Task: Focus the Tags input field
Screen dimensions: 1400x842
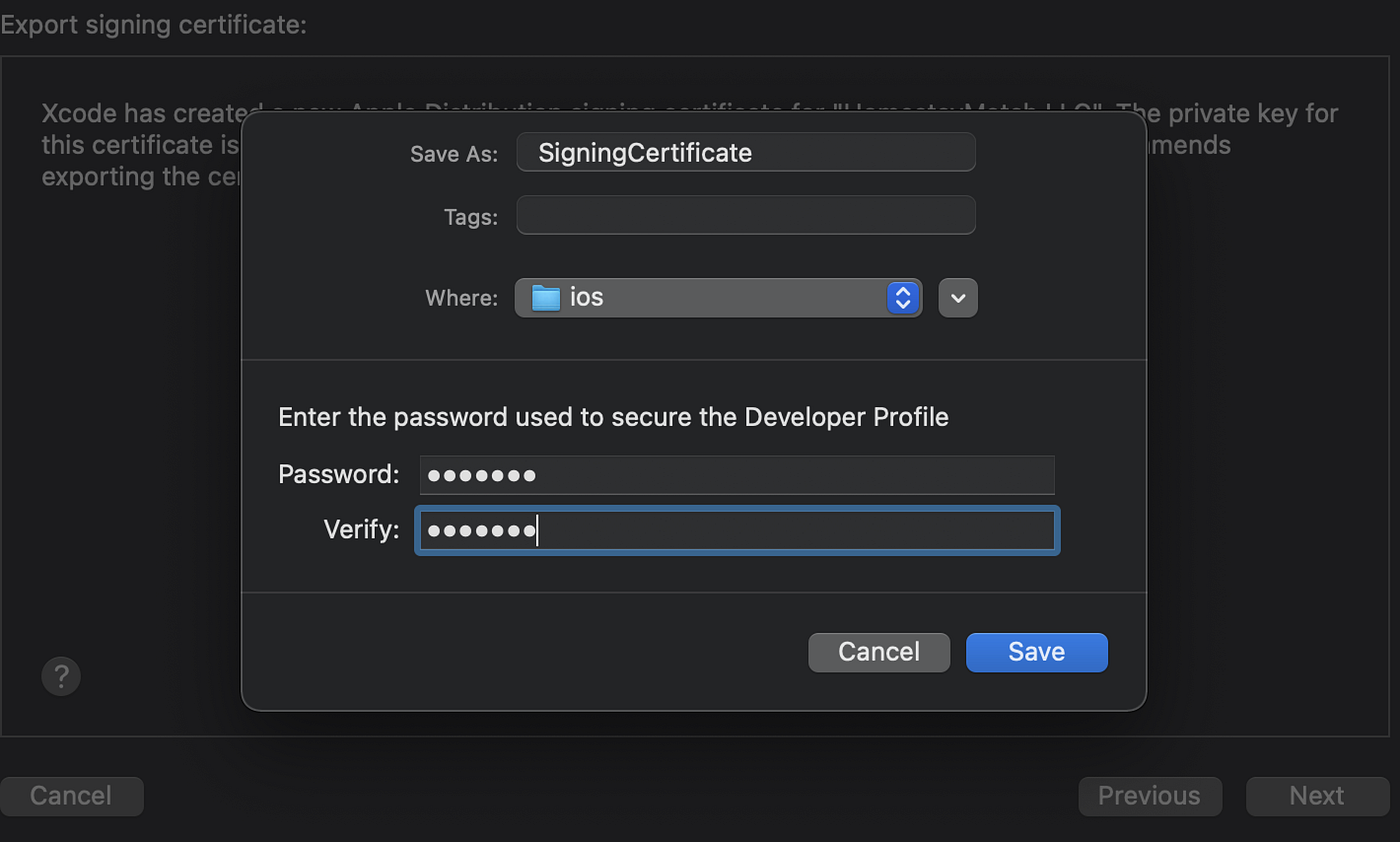Action: [x=745, y=215]
